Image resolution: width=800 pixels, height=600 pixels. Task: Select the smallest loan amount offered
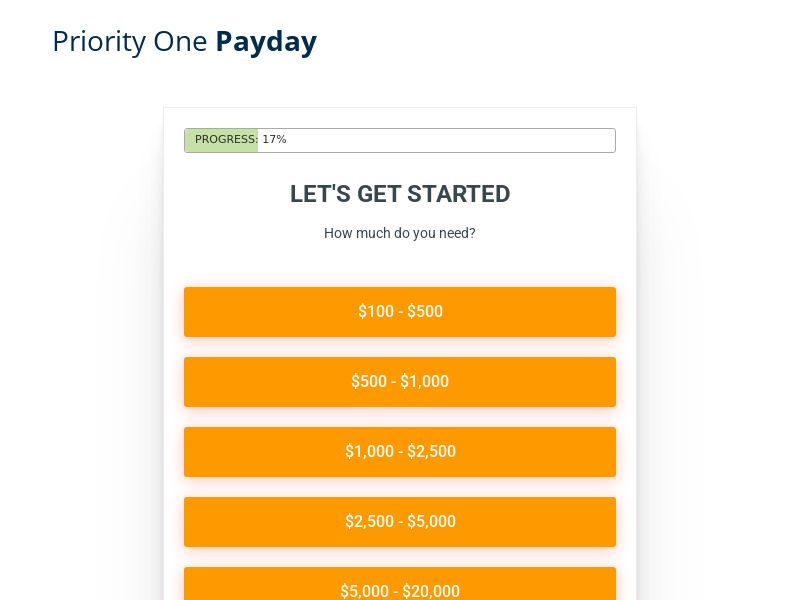(x=400, y=311)
